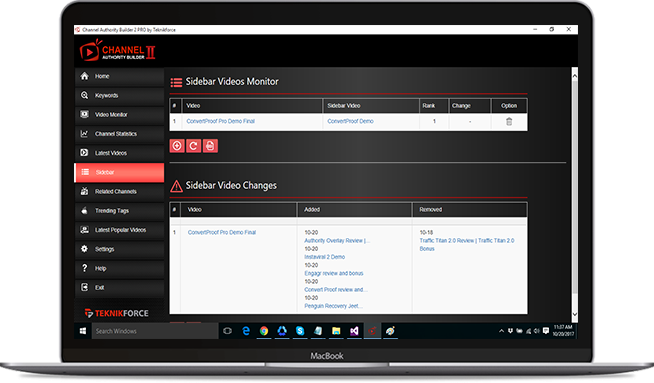Viewport: 654px width, 383px height.
Task: Click the Settings gear icon
Action: click(84, 249)
